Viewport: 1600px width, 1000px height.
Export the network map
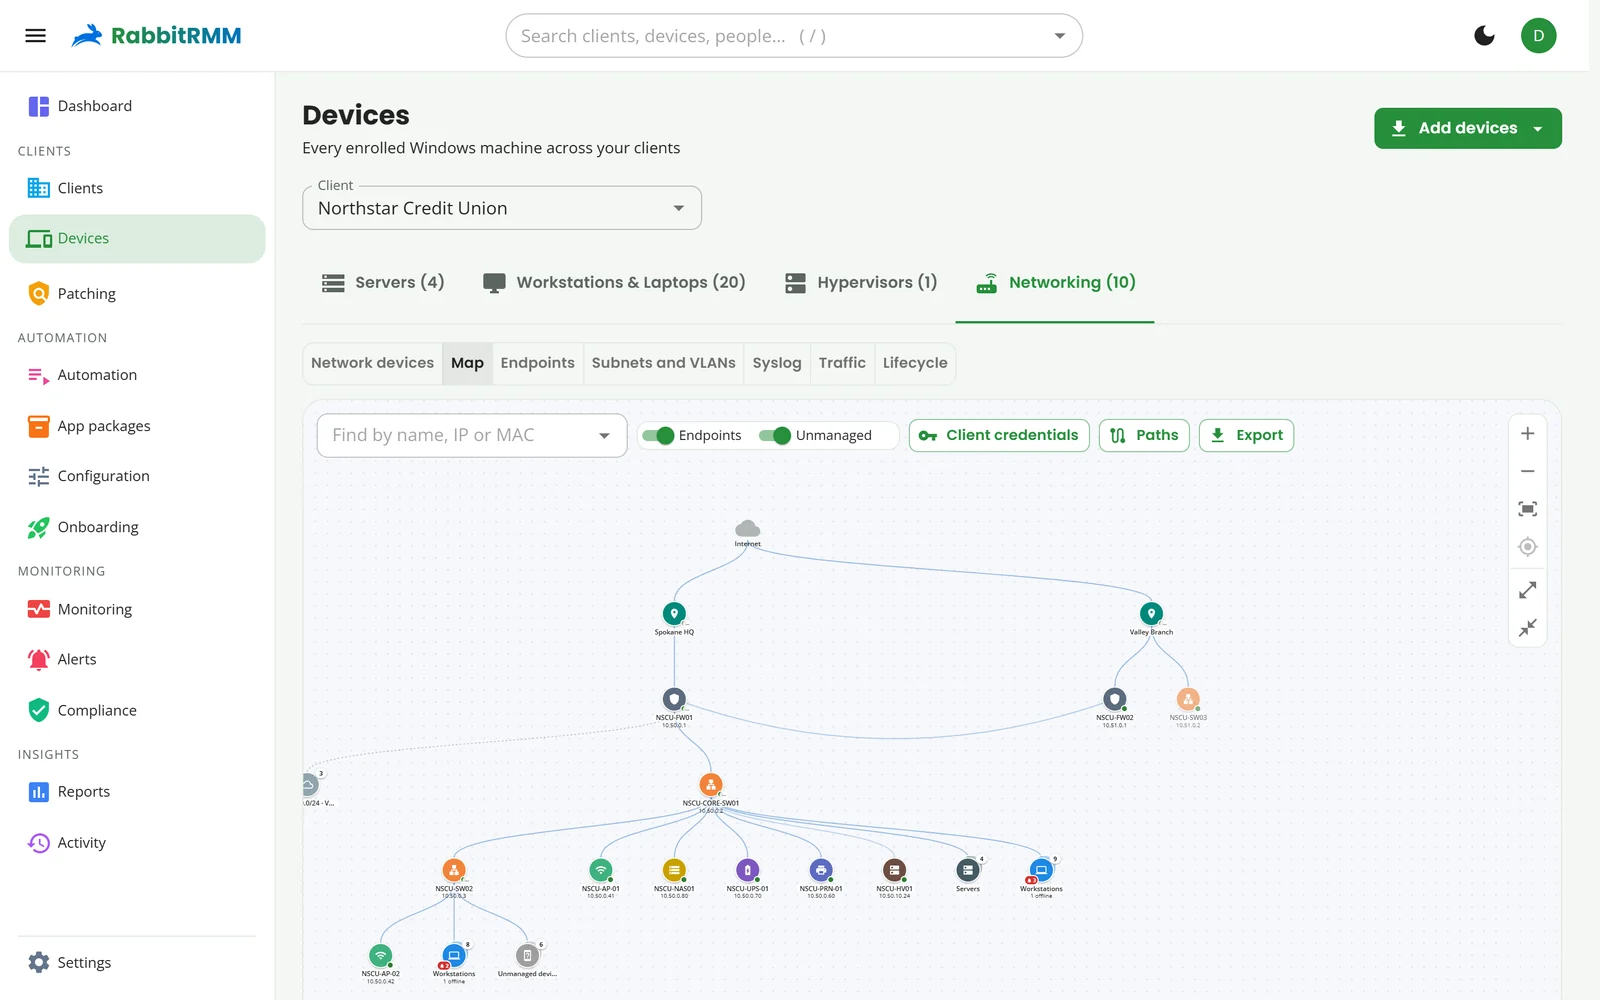(1246, 435)
